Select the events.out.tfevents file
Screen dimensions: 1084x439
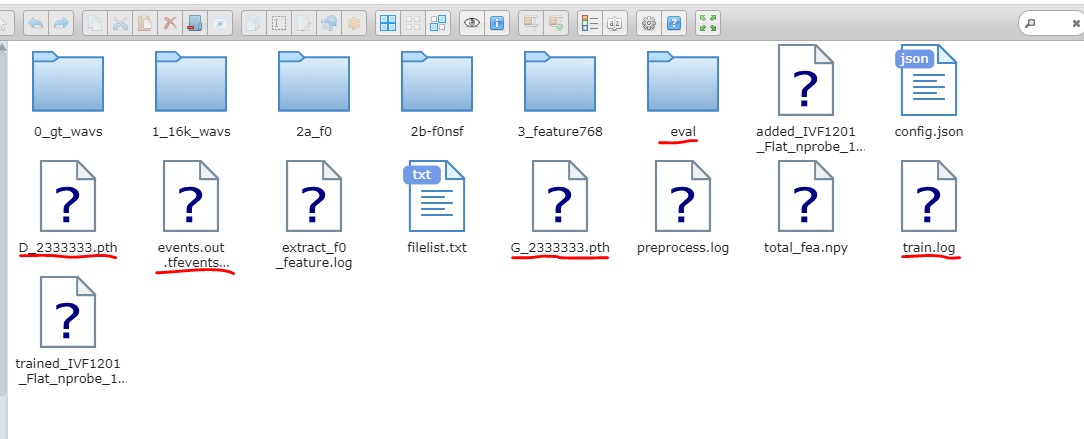coord(191,215)
